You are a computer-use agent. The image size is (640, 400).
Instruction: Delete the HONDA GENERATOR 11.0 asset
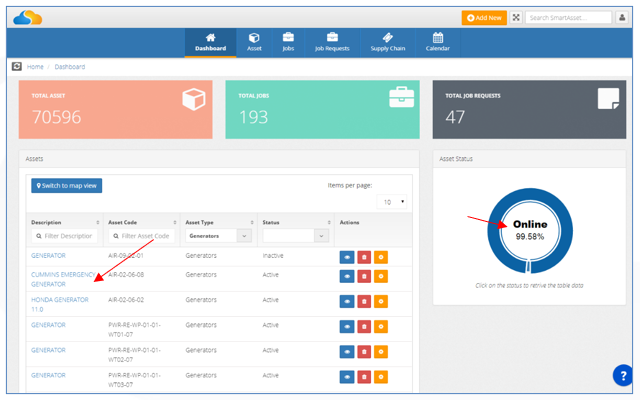tap(364, 302)
